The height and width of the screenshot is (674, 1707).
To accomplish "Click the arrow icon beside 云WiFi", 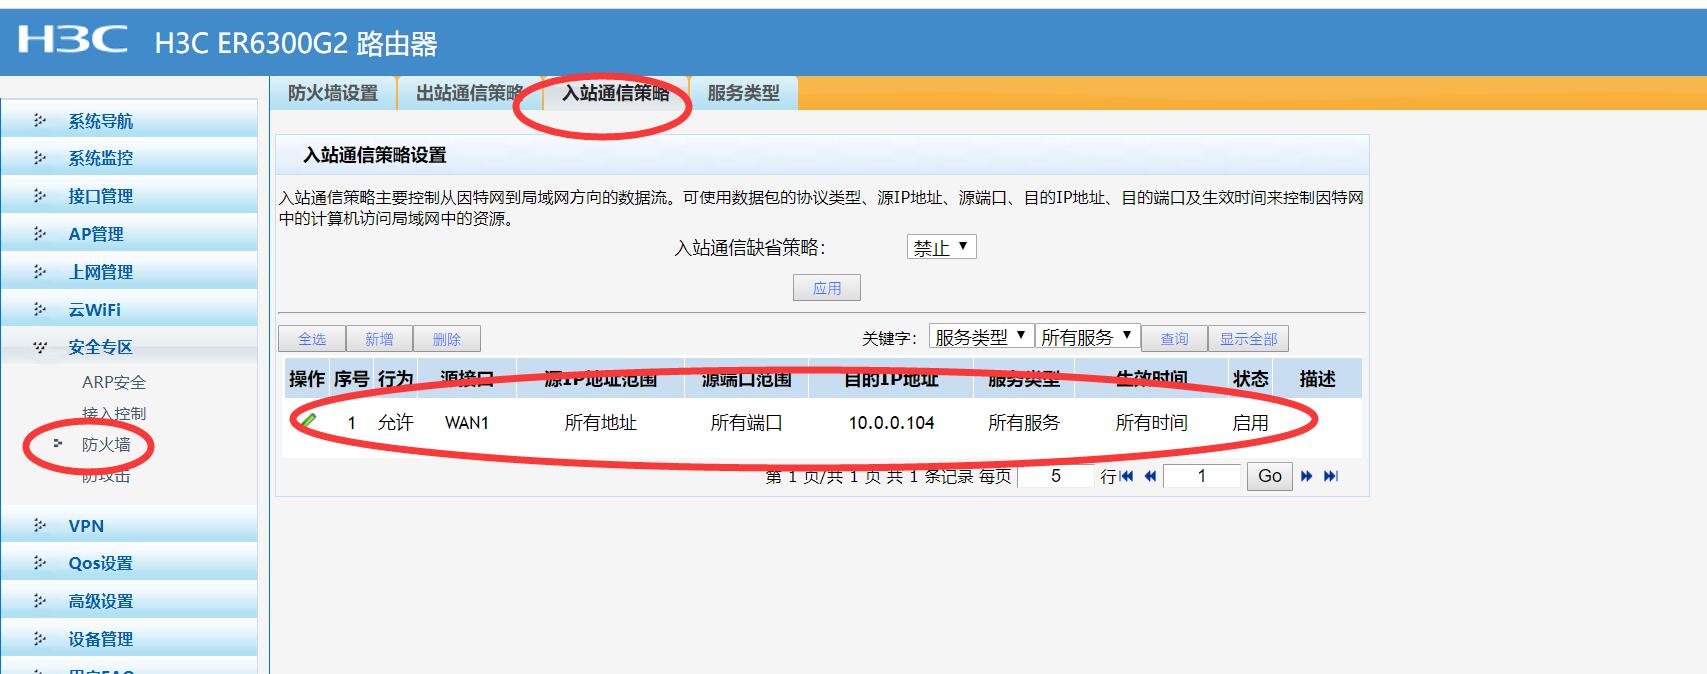I will point(40,309).
